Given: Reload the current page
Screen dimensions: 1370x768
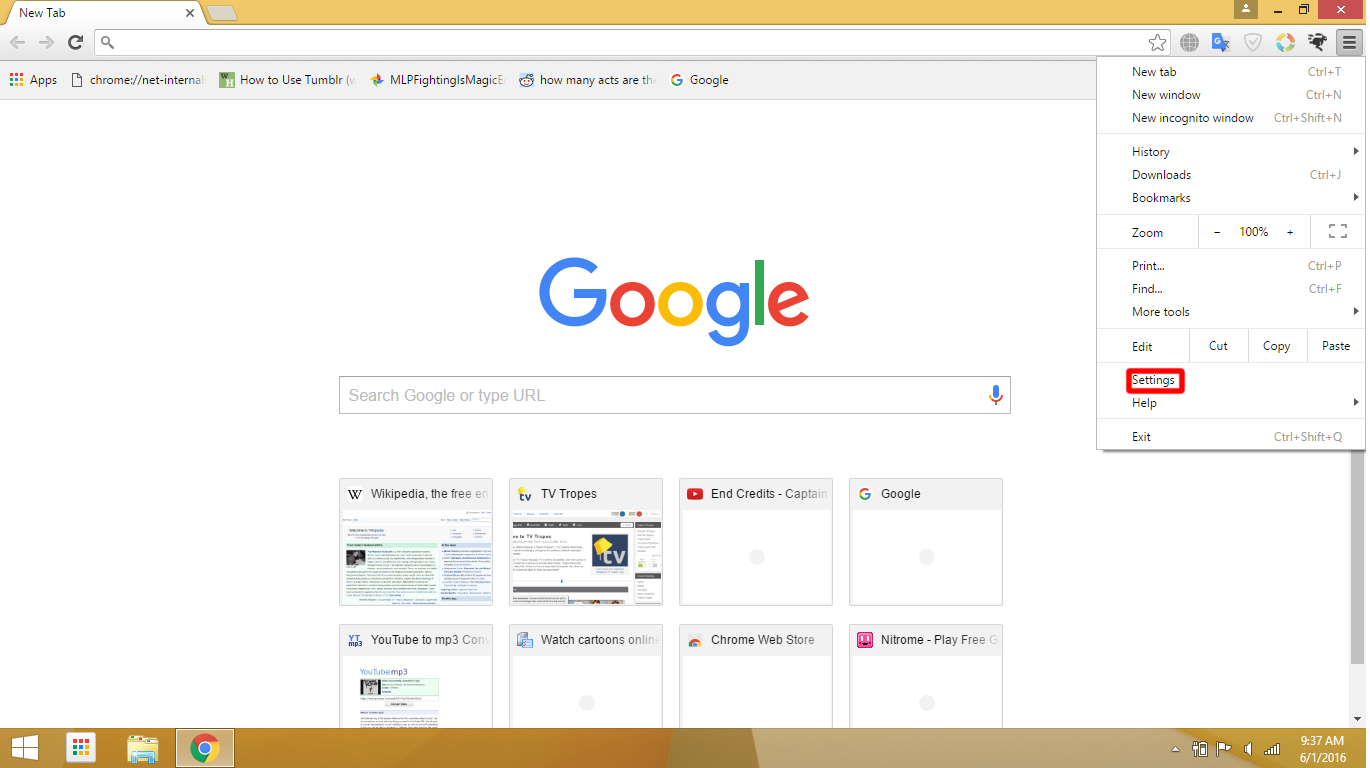Looking at the screenshot, I should point(75,42).
